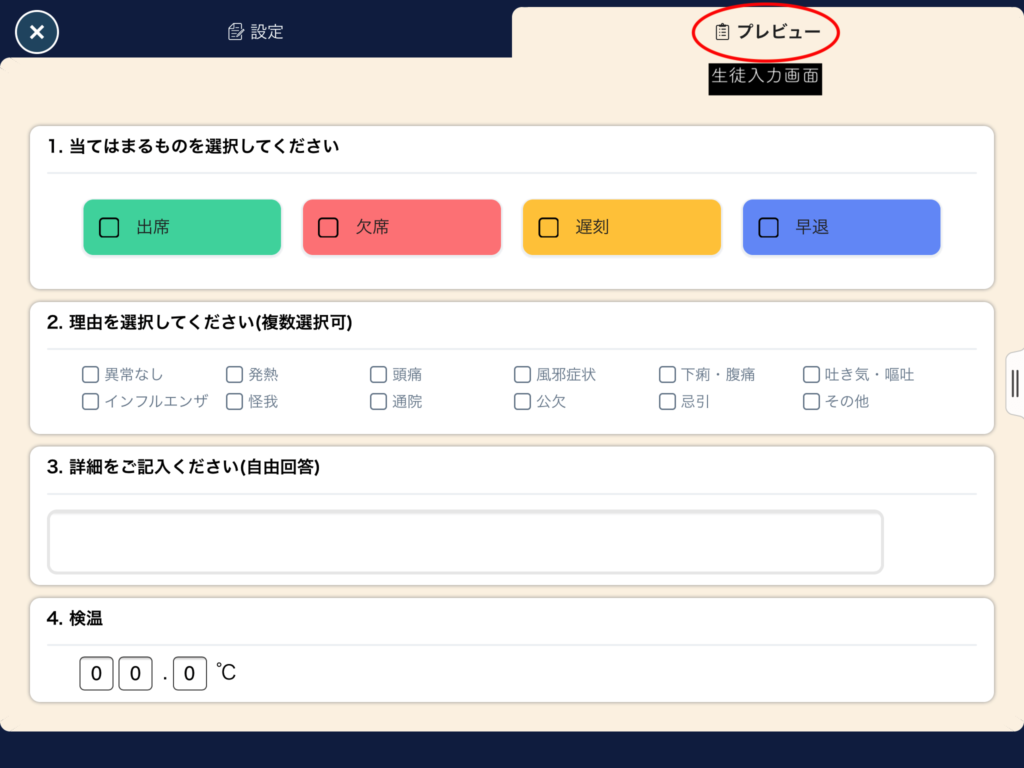
Task: Click the 設定 tab pencil icon
Action: pos(235,31)
